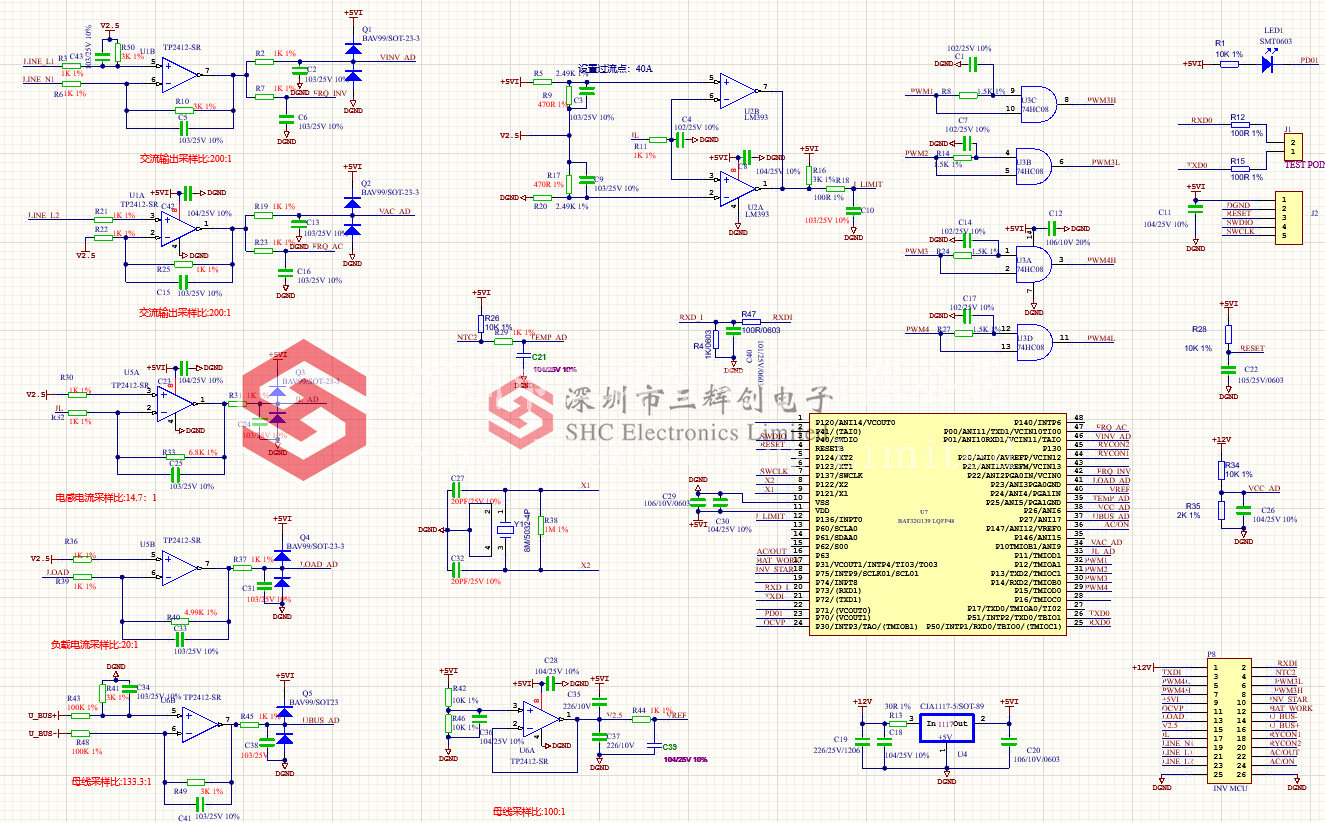Click the 'TEST POINT' label at J1
Screen dimensions: 1325x822
[1303, 164]
